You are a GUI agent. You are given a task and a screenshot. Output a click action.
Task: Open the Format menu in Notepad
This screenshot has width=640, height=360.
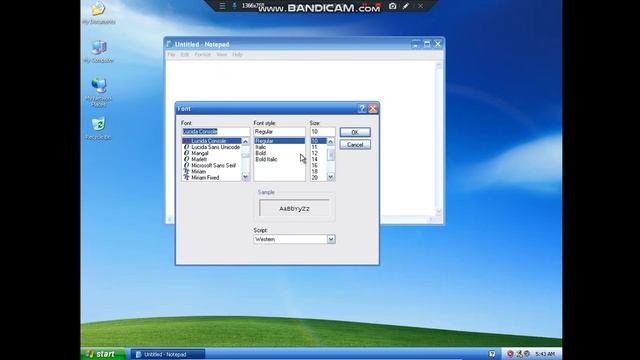(202, 55)
